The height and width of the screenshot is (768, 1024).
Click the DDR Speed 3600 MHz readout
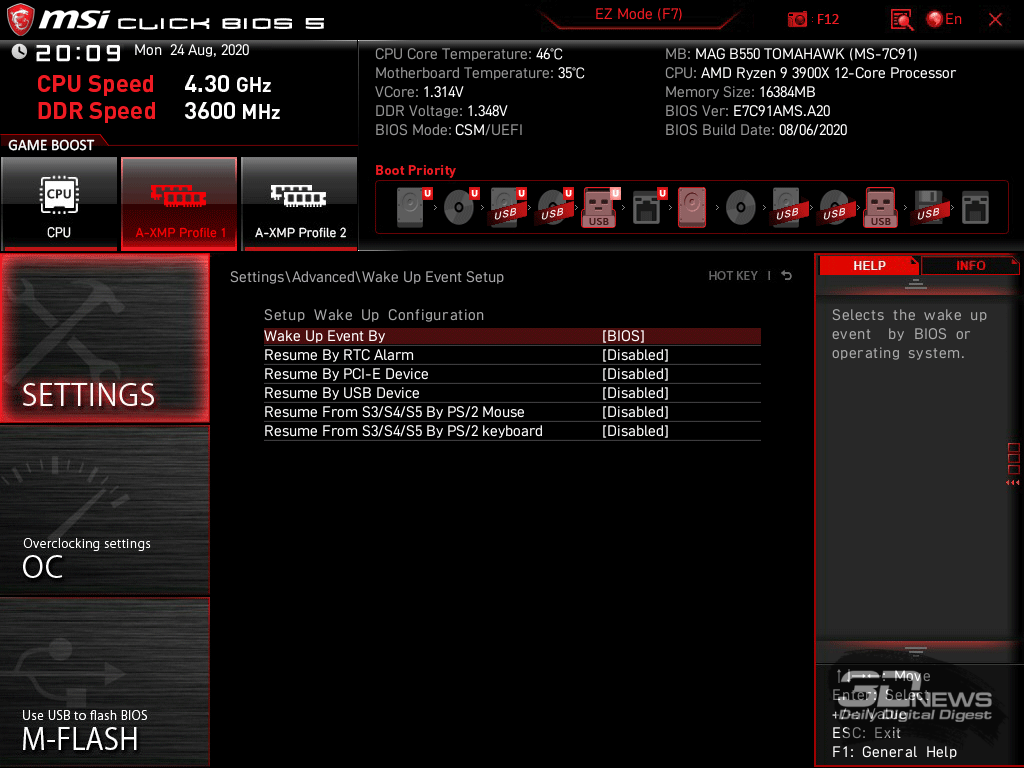click(x=159, y=111)
